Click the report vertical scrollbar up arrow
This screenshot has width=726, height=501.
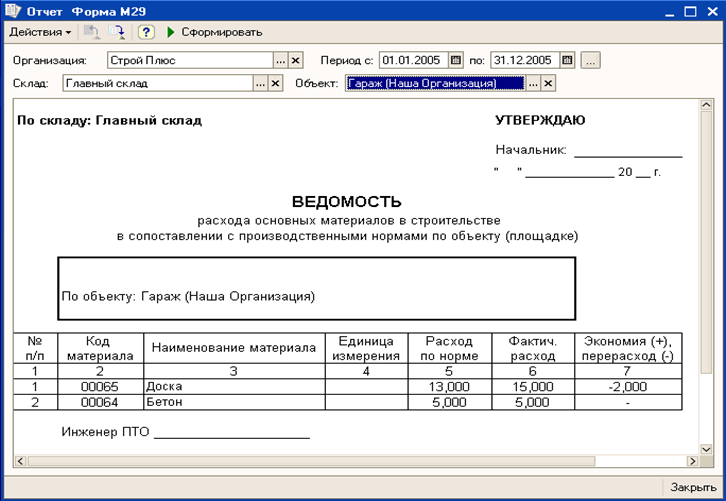[706, 105]
